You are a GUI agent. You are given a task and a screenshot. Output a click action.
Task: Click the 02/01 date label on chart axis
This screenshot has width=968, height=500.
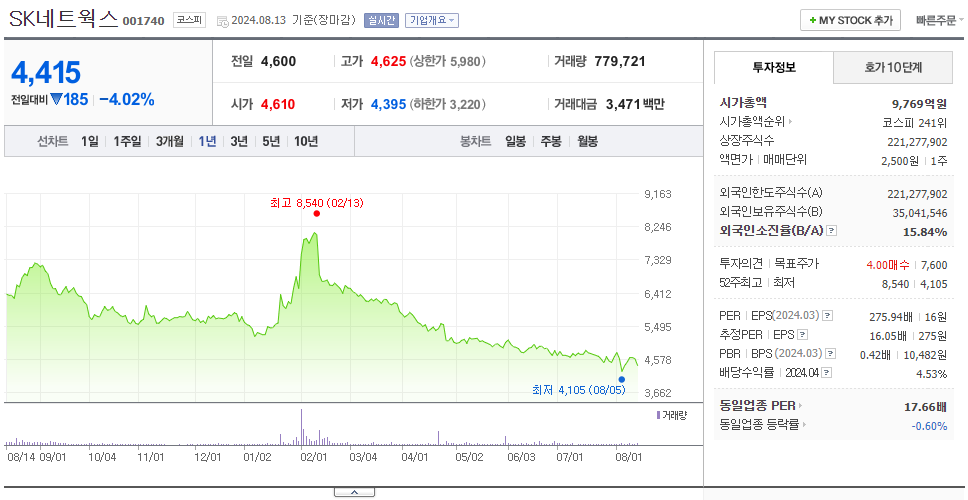click(x=314, y=457)
